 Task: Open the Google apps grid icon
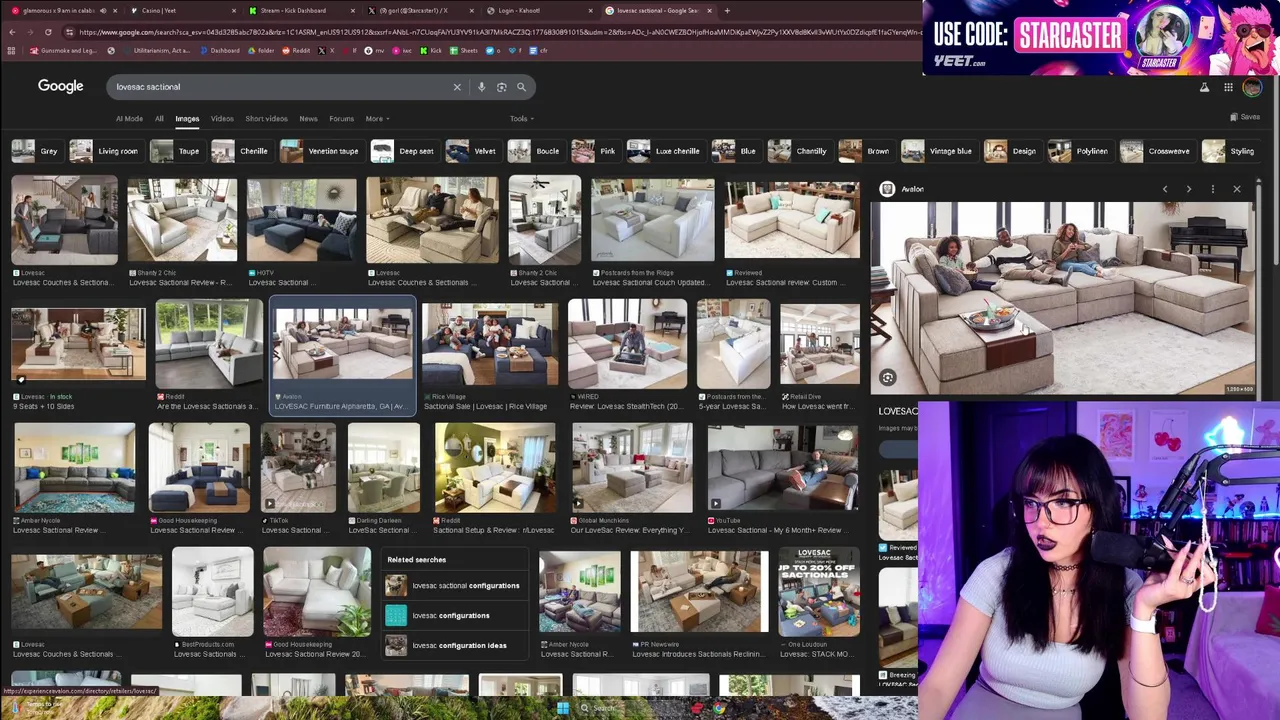(1228, 87)
